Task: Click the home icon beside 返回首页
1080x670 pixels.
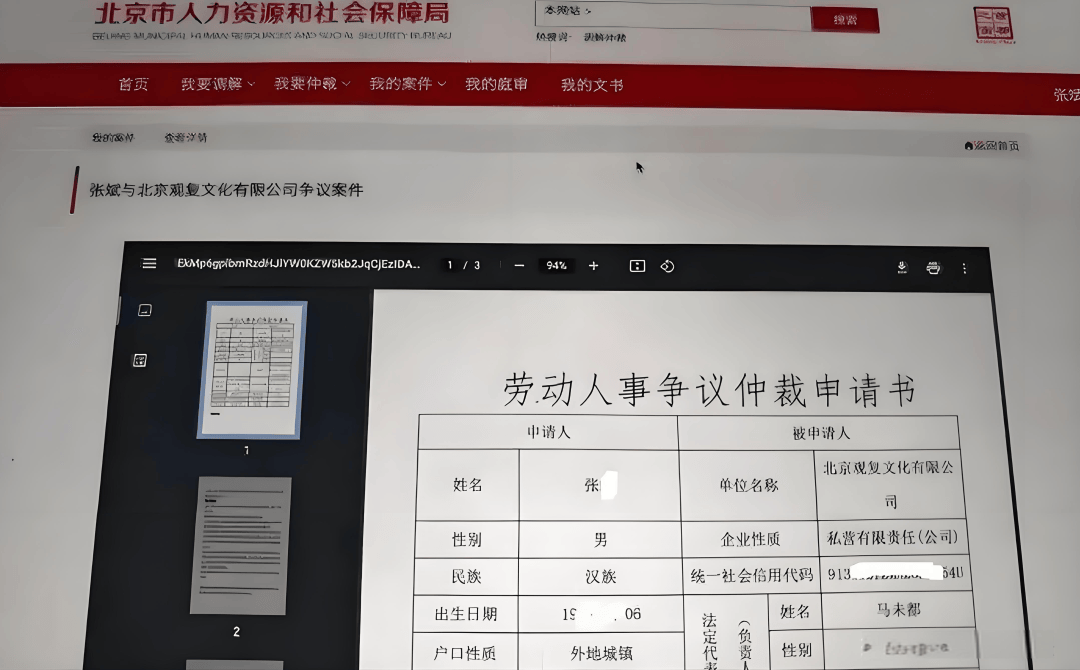Action: pos(968,145)
